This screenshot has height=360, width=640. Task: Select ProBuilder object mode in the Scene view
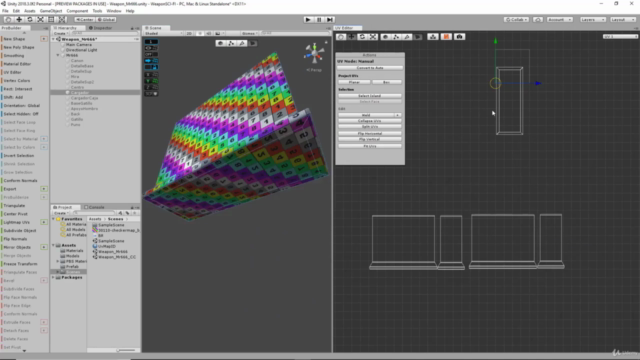coord(220,43)
